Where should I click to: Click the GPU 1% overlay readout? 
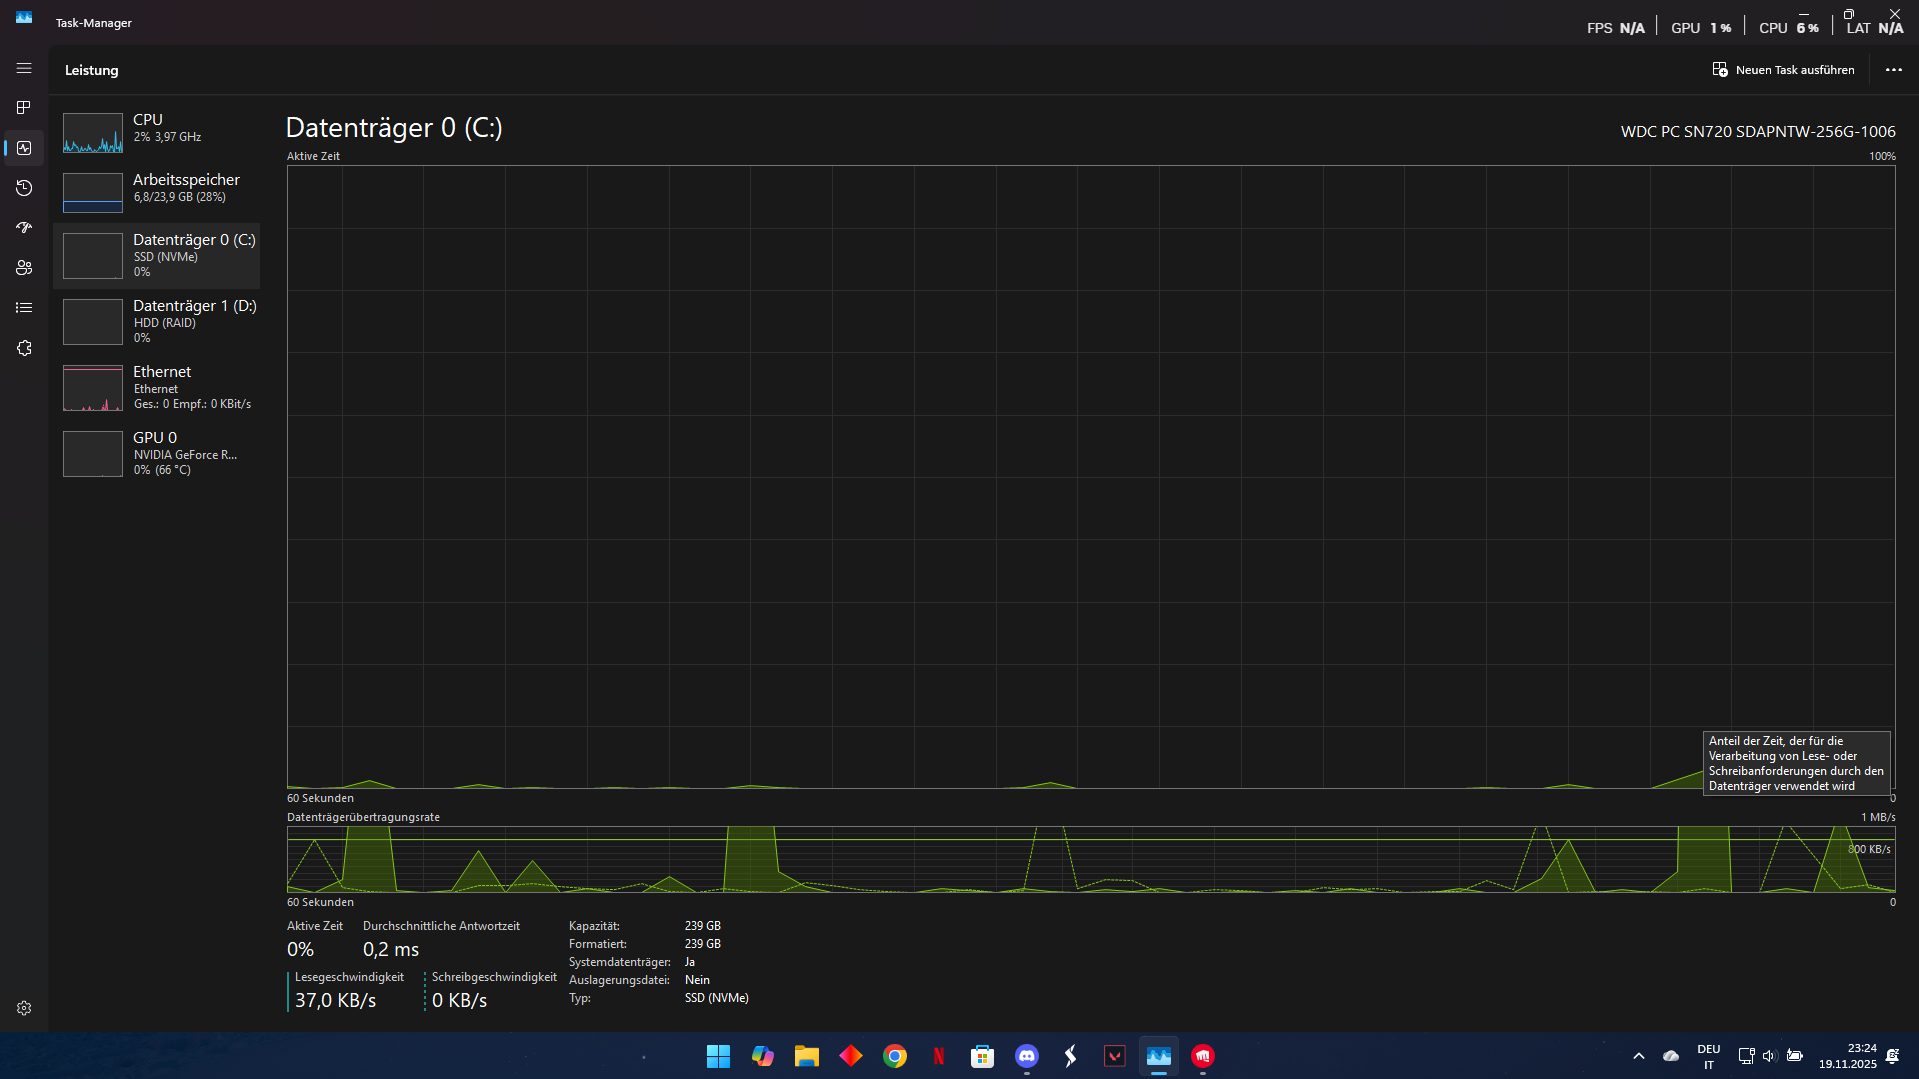[1701, 28]
